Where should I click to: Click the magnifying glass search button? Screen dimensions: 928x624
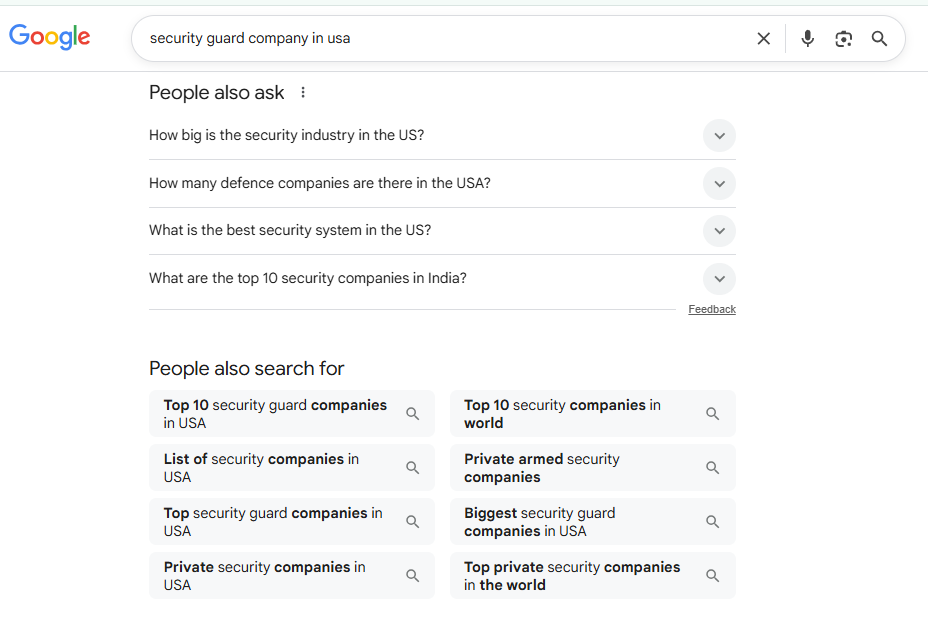[x=880, y=39]
